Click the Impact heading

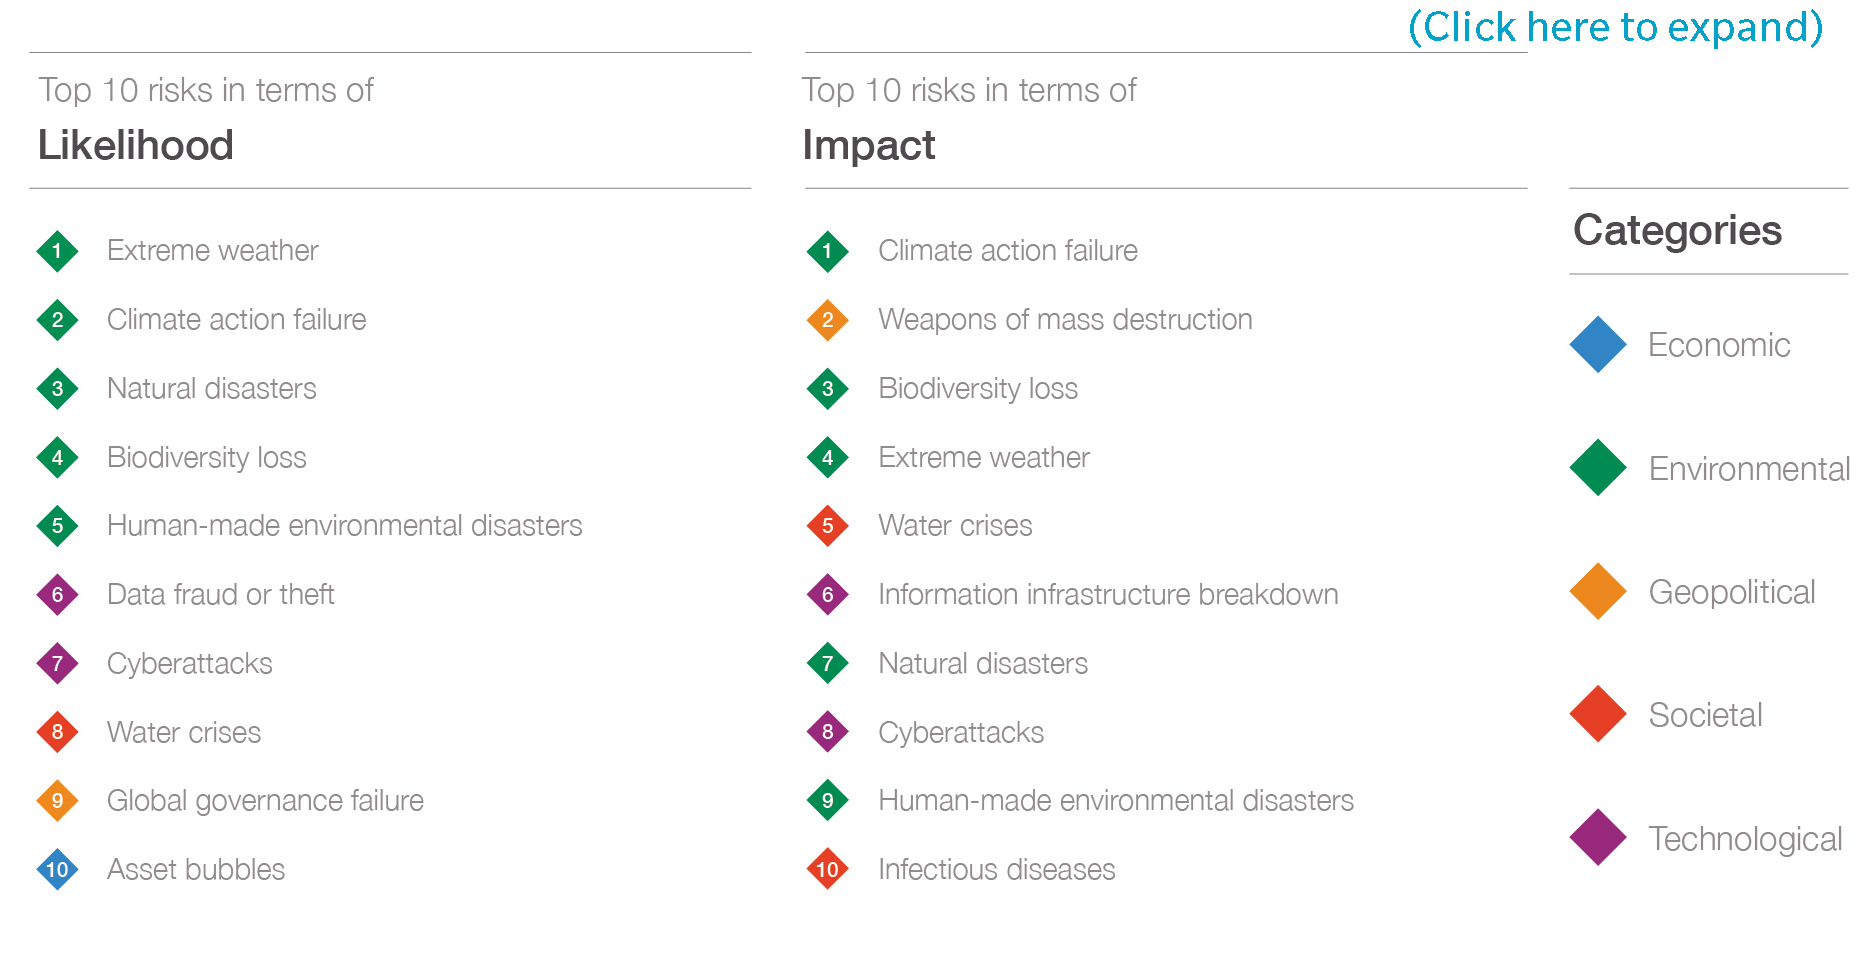pyautogui.click(x=868, y=146)
